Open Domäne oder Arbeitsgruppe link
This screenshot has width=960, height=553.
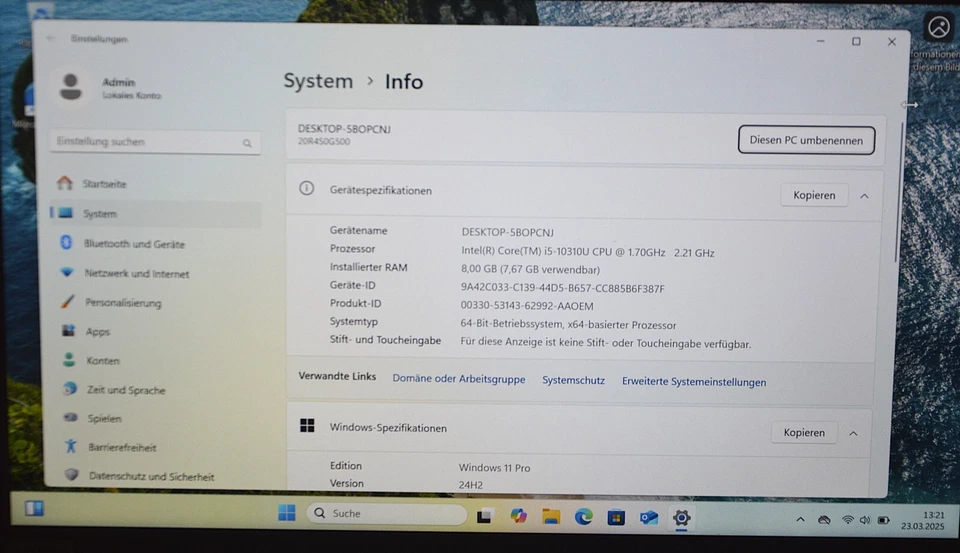459,379
